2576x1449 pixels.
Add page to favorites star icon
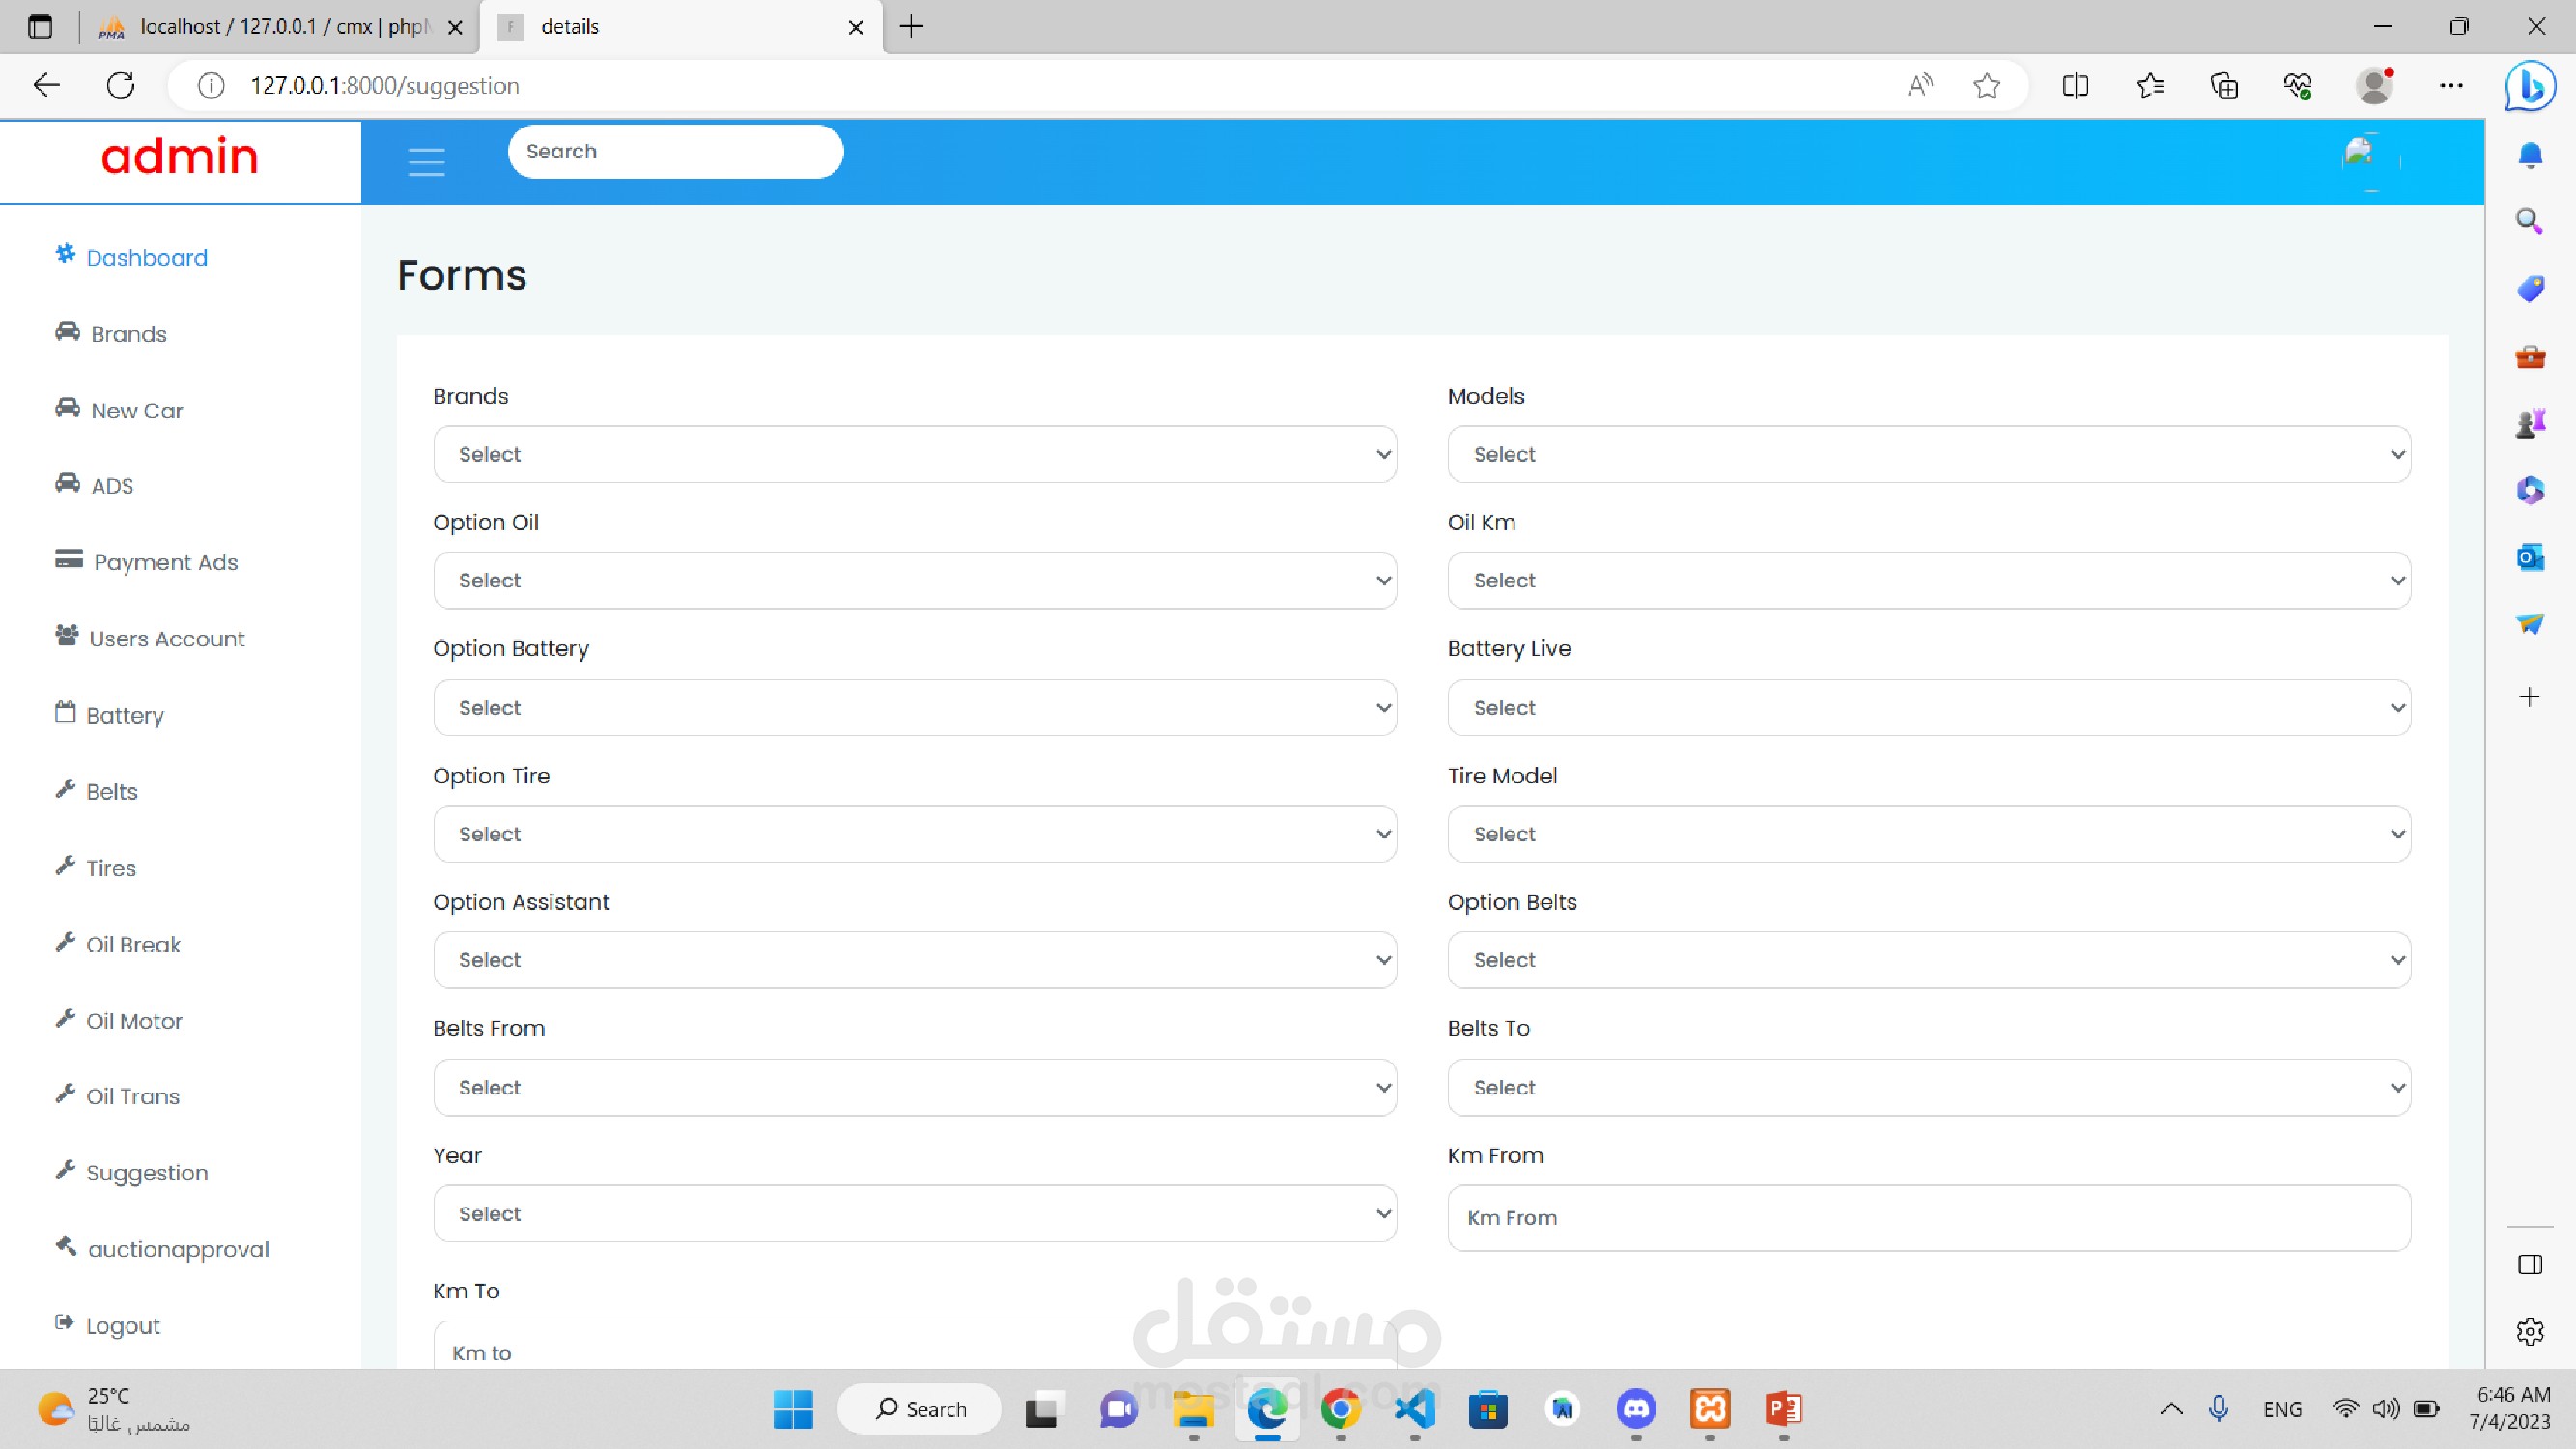pyautogui.click(x=1986, y=86)
